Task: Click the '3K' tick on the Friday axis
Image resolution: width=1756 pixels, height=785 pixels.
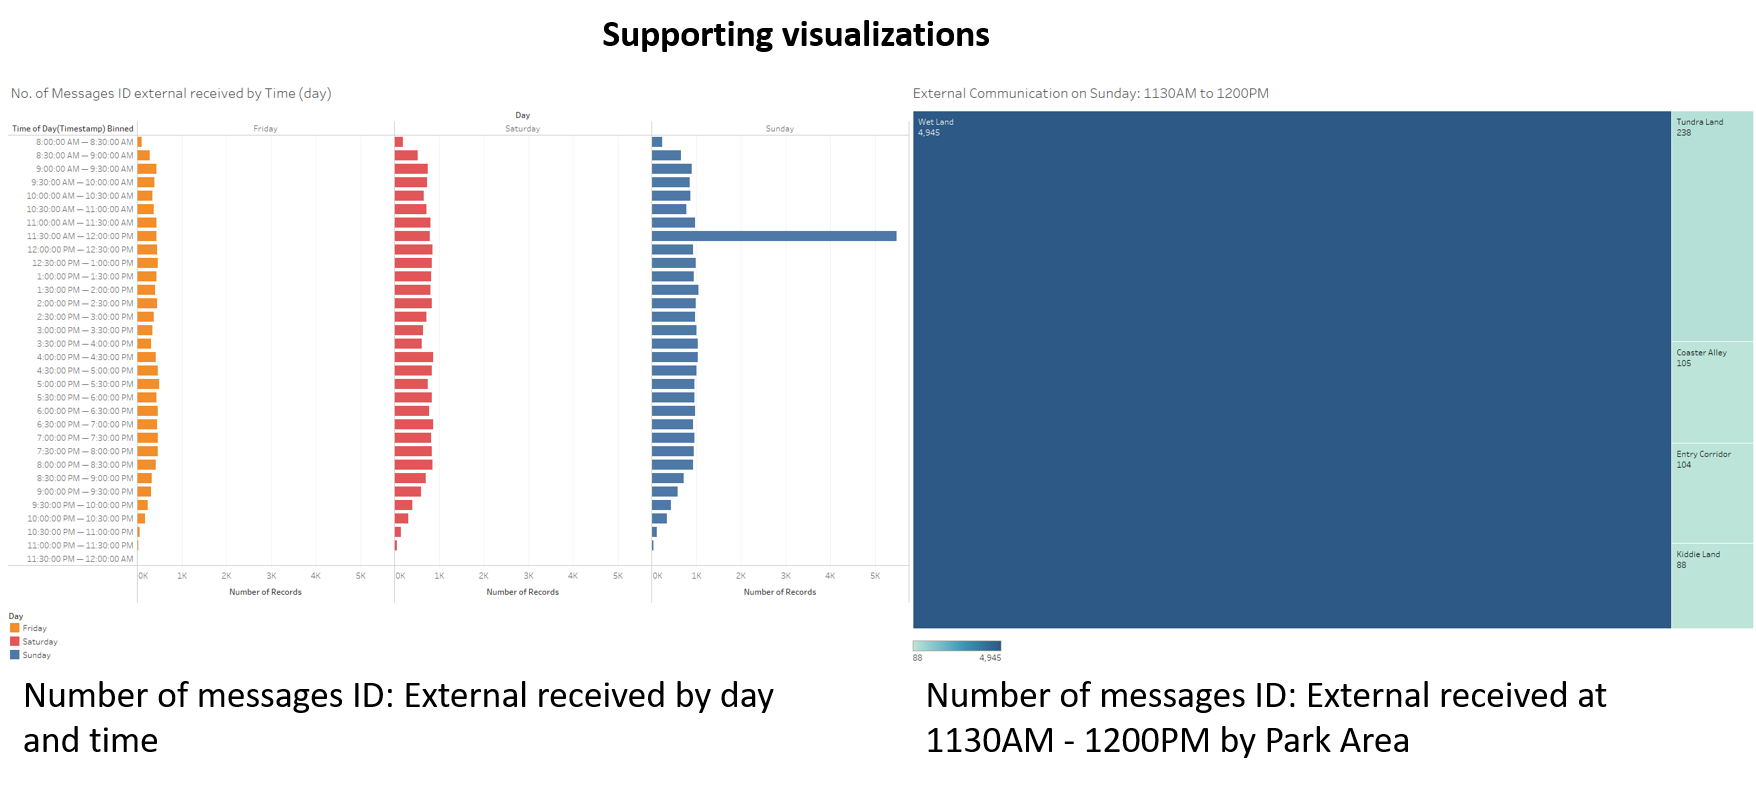Action: 271,576
